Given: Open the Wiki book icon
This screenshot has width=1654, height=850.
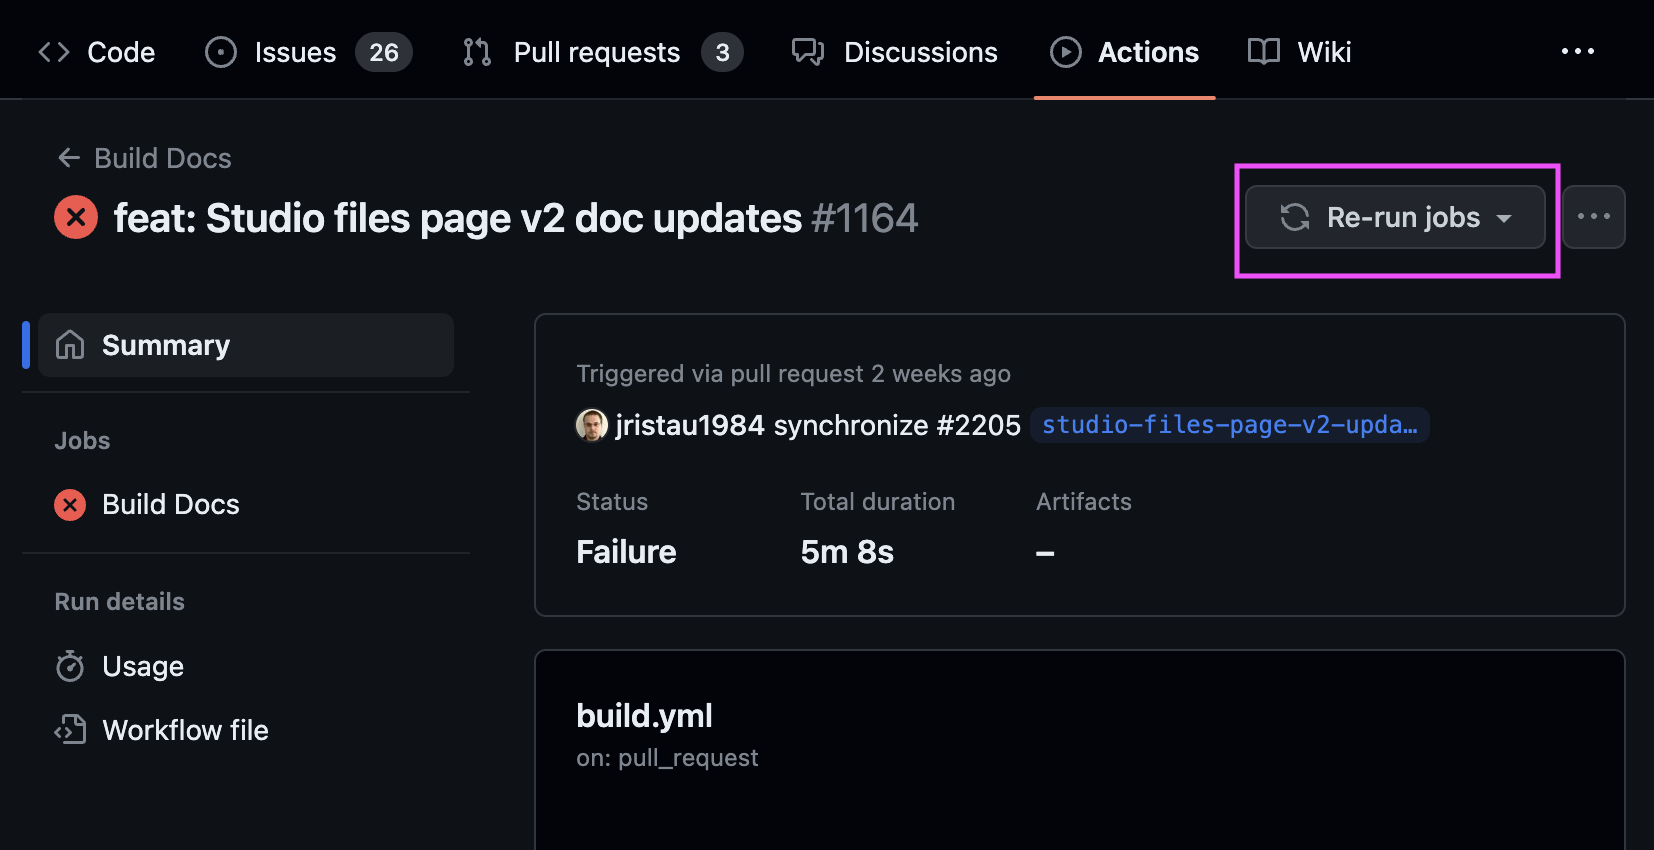Looking at the screenshot, I should [x=1264, y=52].
